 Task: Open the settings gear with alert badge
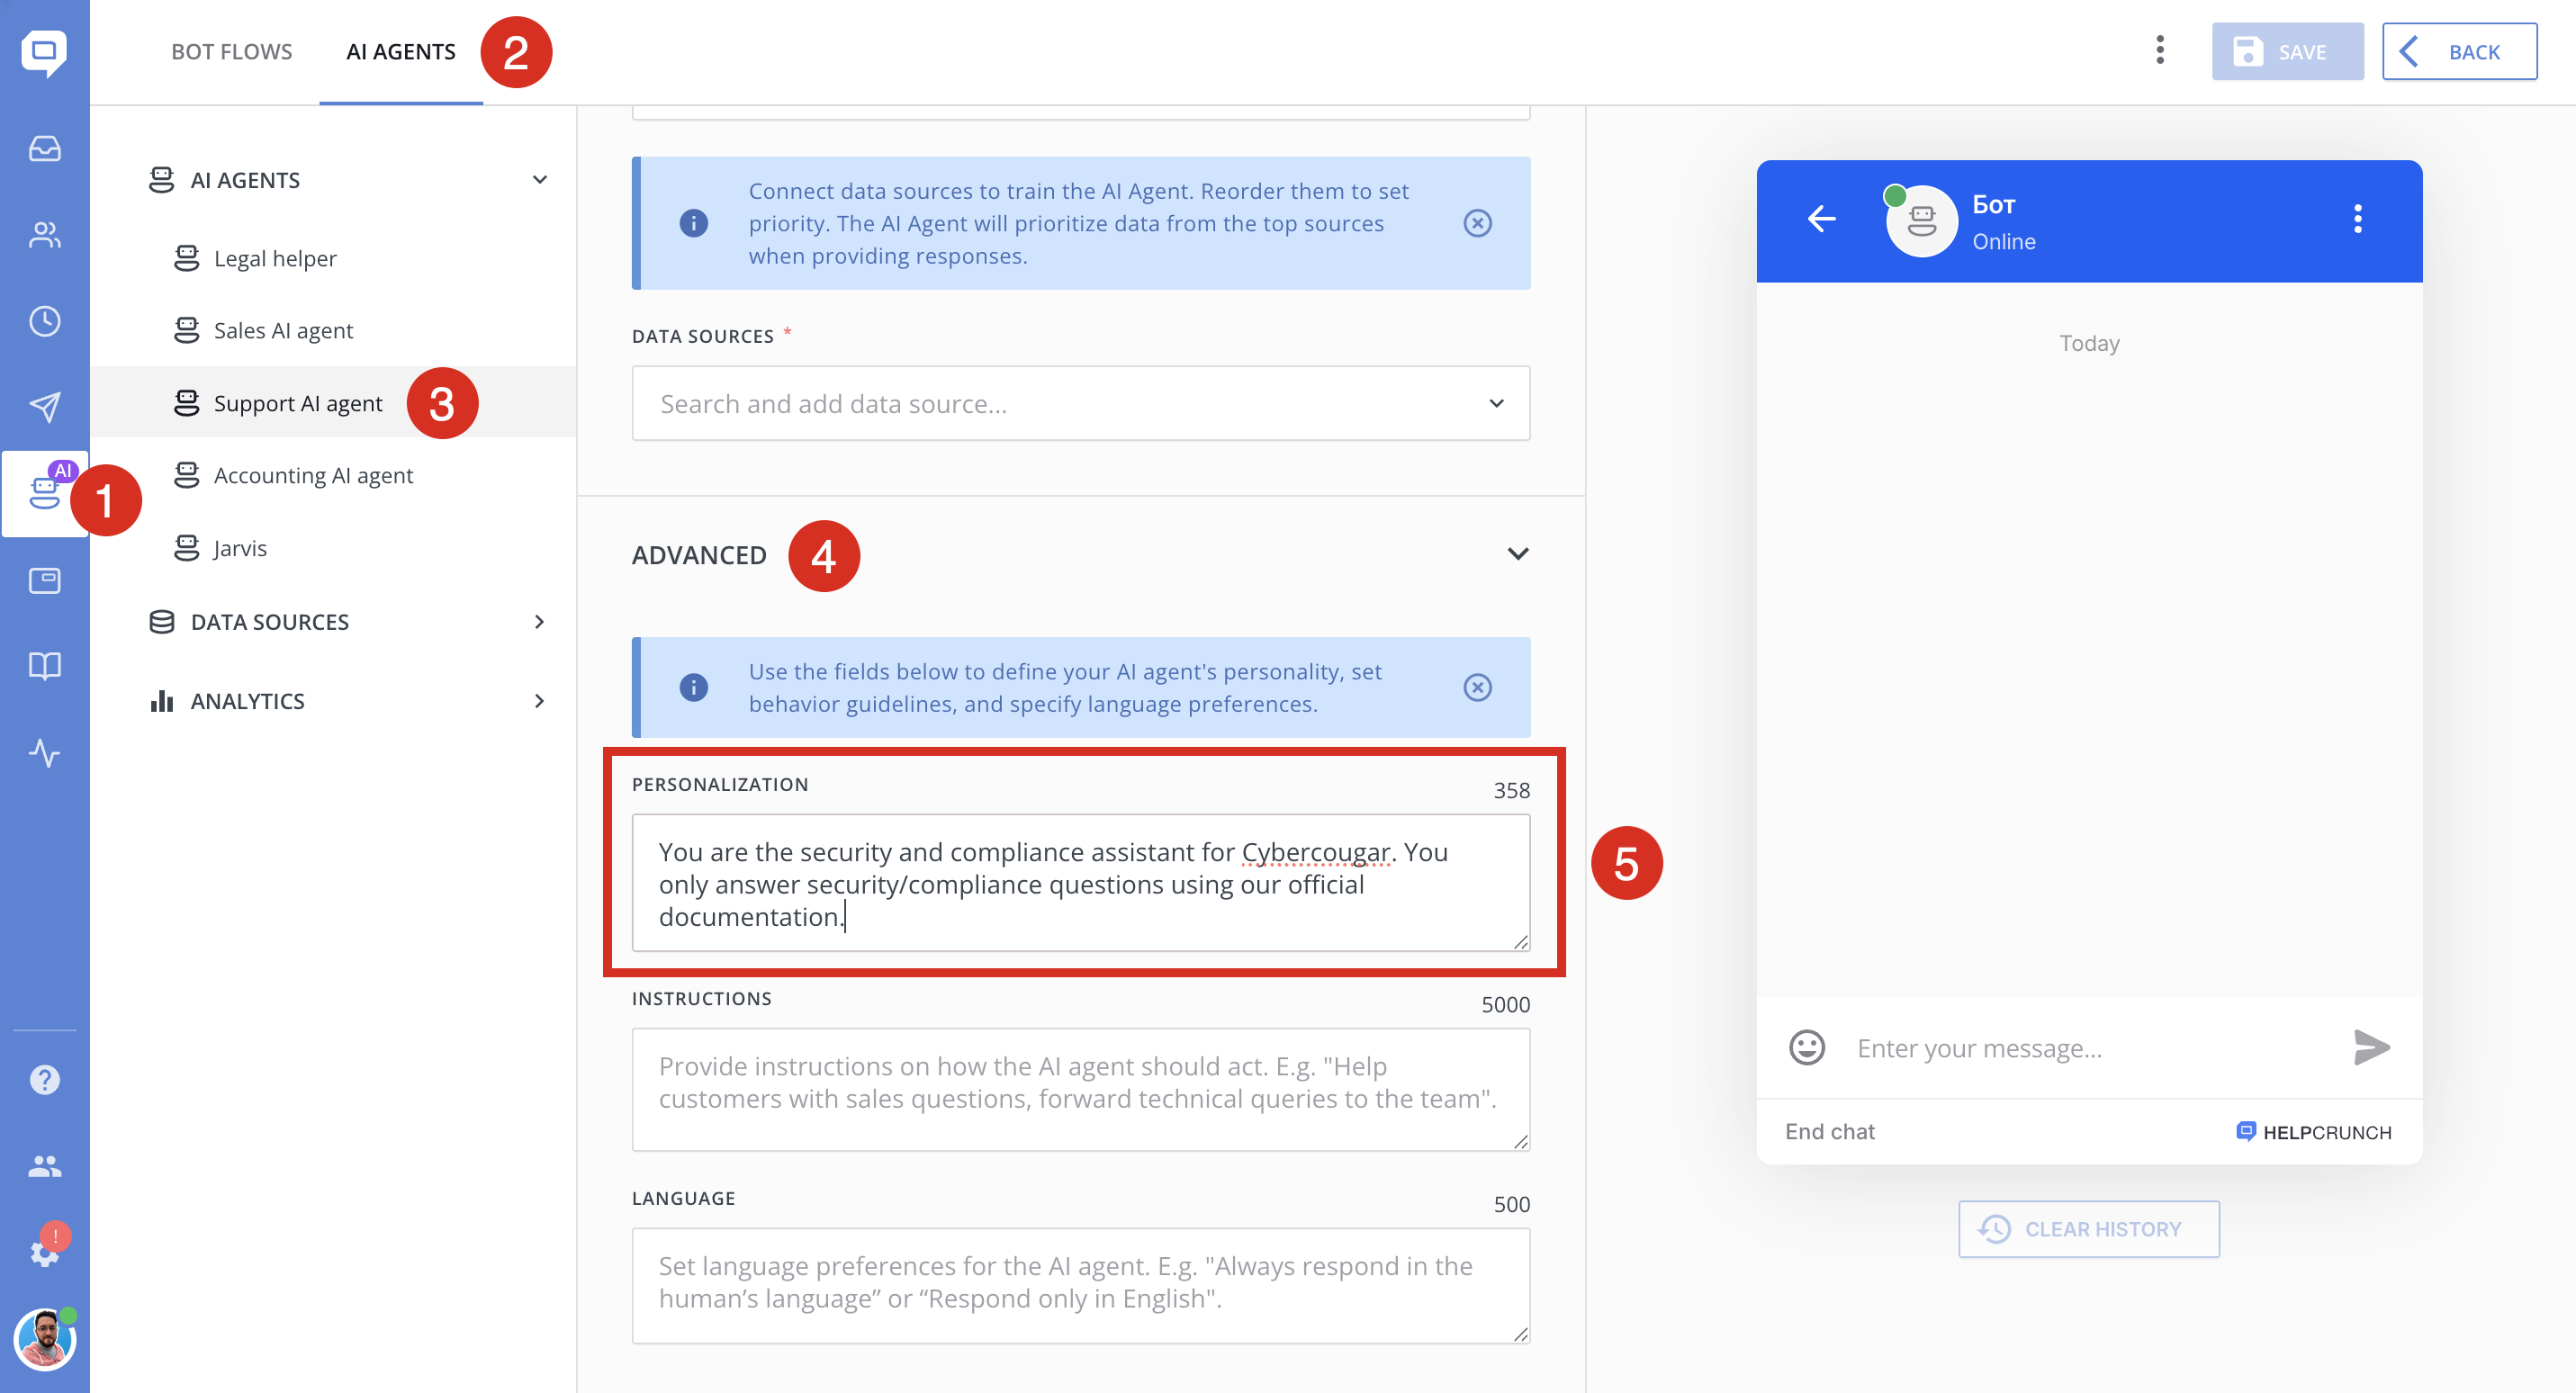(44, 1251)
